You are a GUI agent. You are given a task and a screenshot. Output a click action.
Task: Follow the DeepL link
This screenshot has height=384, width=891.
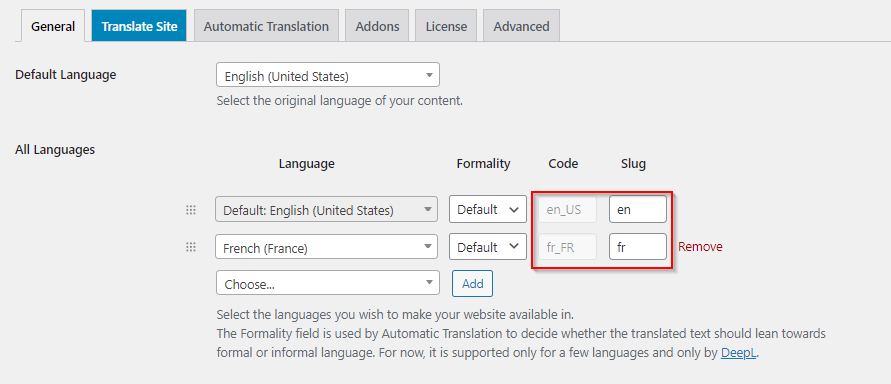click(x=739, y=353)
